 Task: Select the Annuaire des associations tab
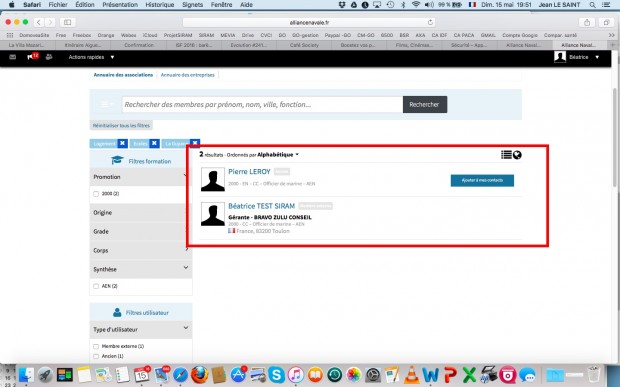point(123,75)
